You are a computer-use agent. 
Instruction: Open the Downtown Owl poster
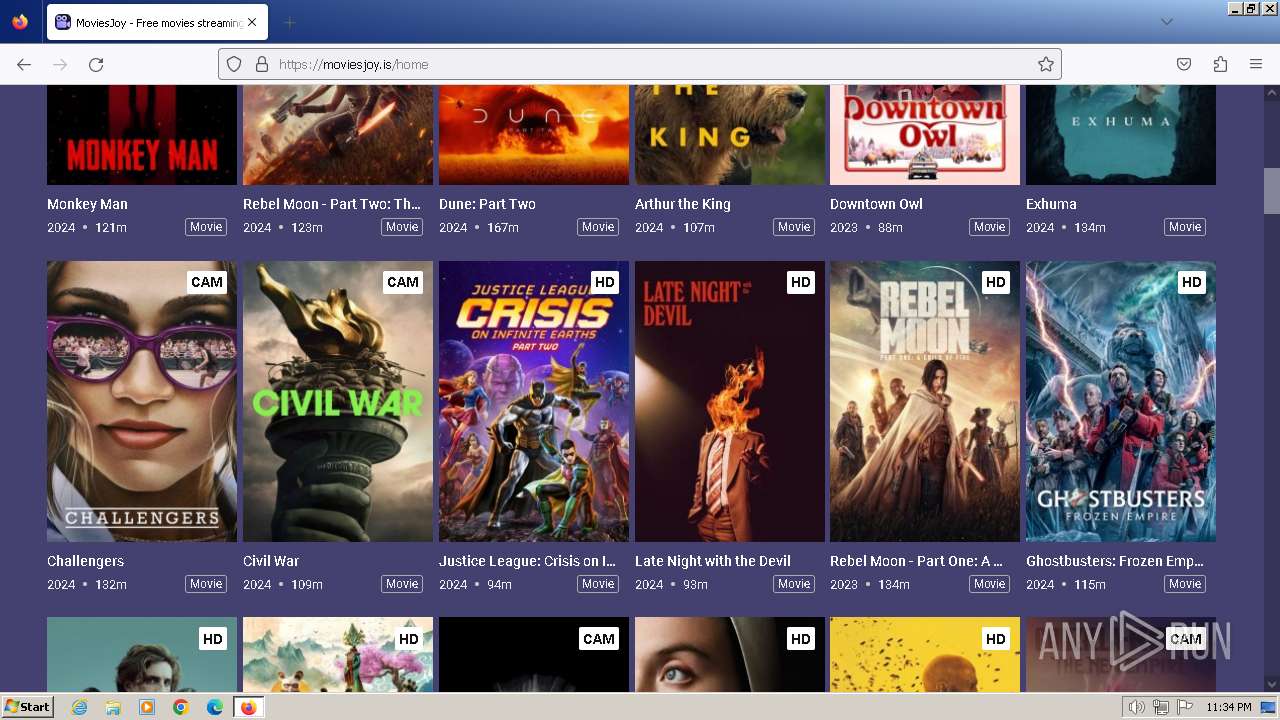(925, 135)
